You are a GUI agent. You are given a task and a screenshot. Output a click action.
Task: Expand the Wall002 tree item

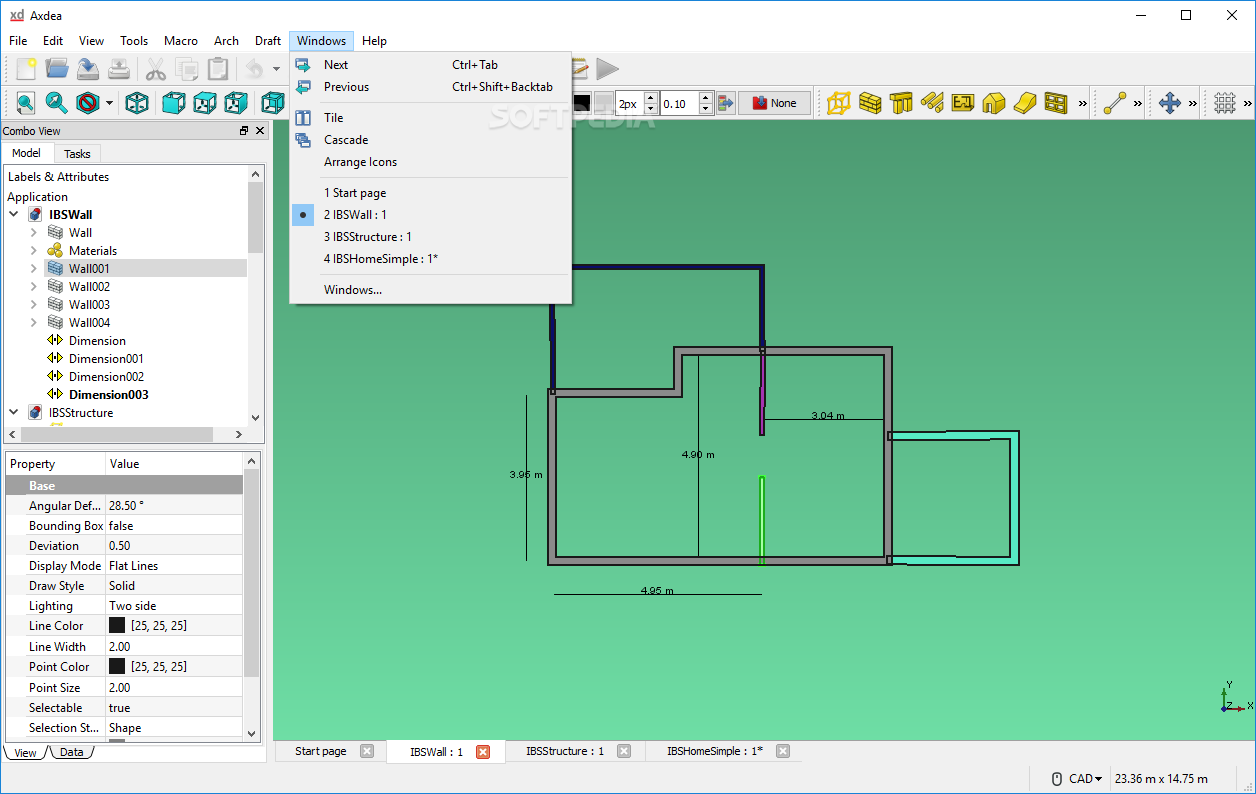pyautogui.click(x=33, y=287)
